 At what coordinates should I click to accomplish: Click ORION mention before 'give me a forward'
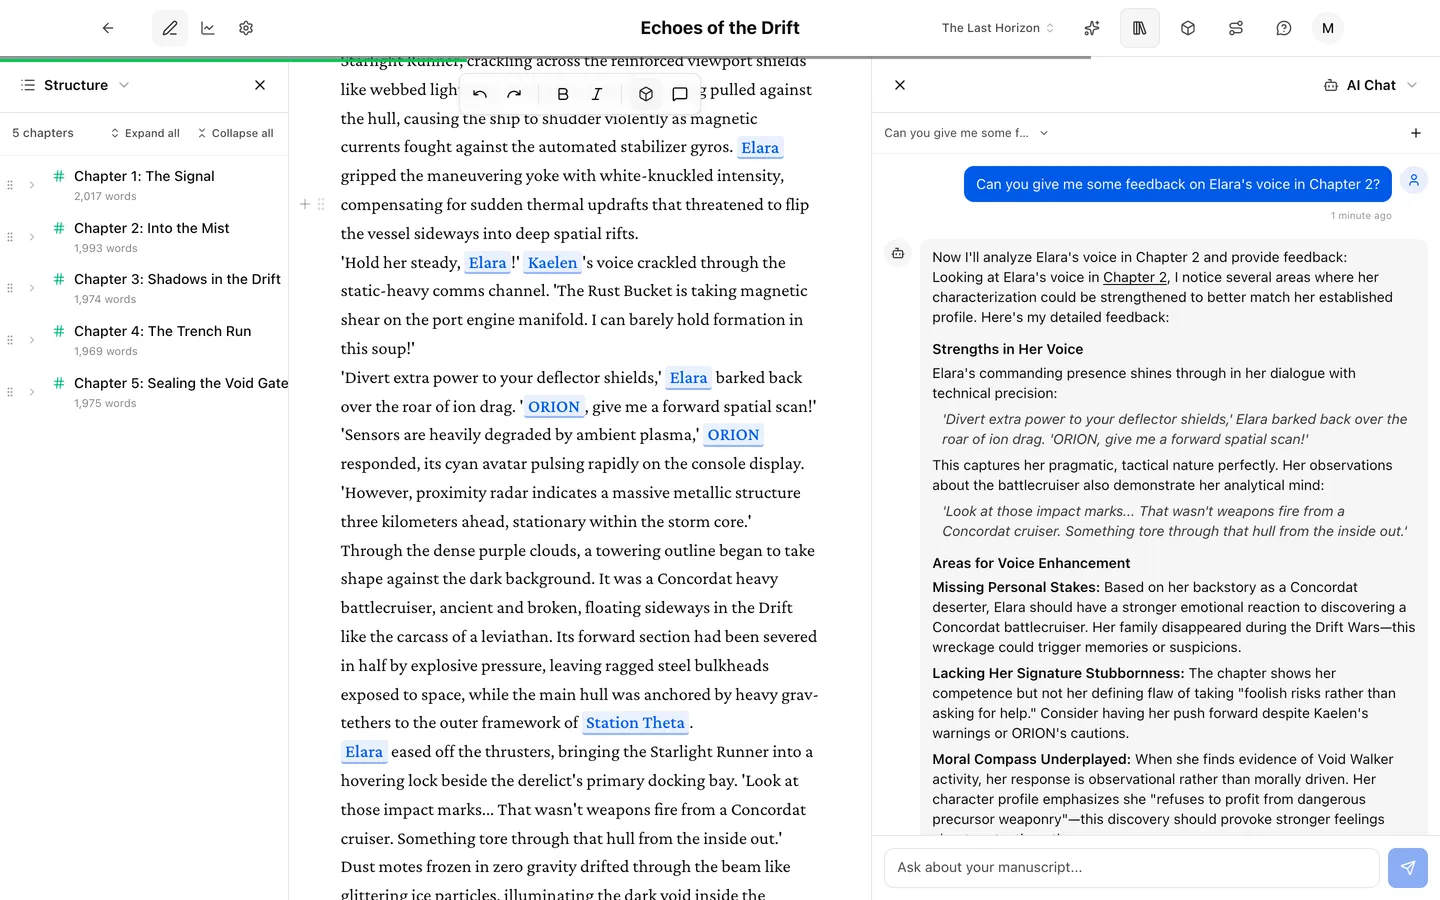click(554, 407)
